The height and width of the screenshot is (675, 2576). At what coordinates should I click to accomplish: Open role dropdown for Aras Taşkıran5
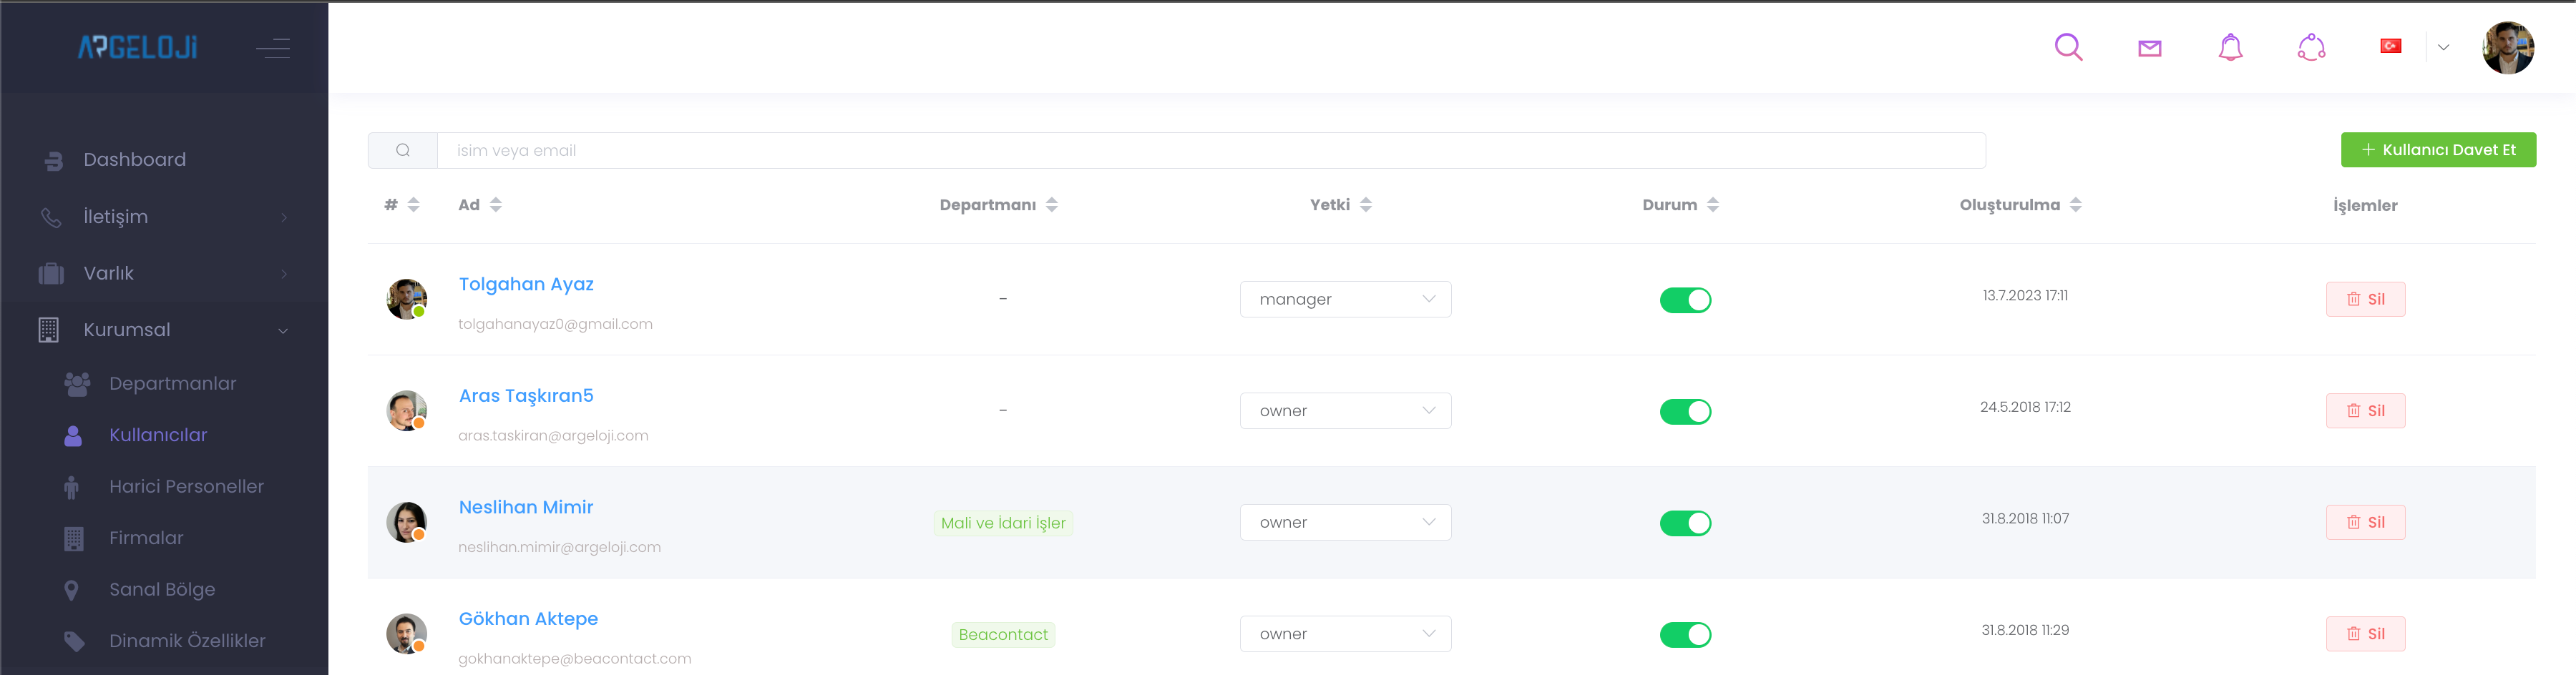coord(1345,411)
